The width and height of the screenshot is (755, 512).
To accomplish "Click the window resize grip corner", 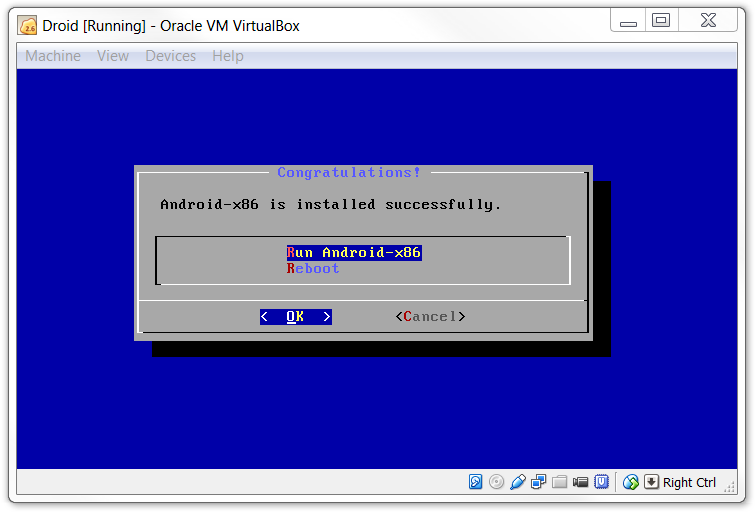I will click(730, 487).
